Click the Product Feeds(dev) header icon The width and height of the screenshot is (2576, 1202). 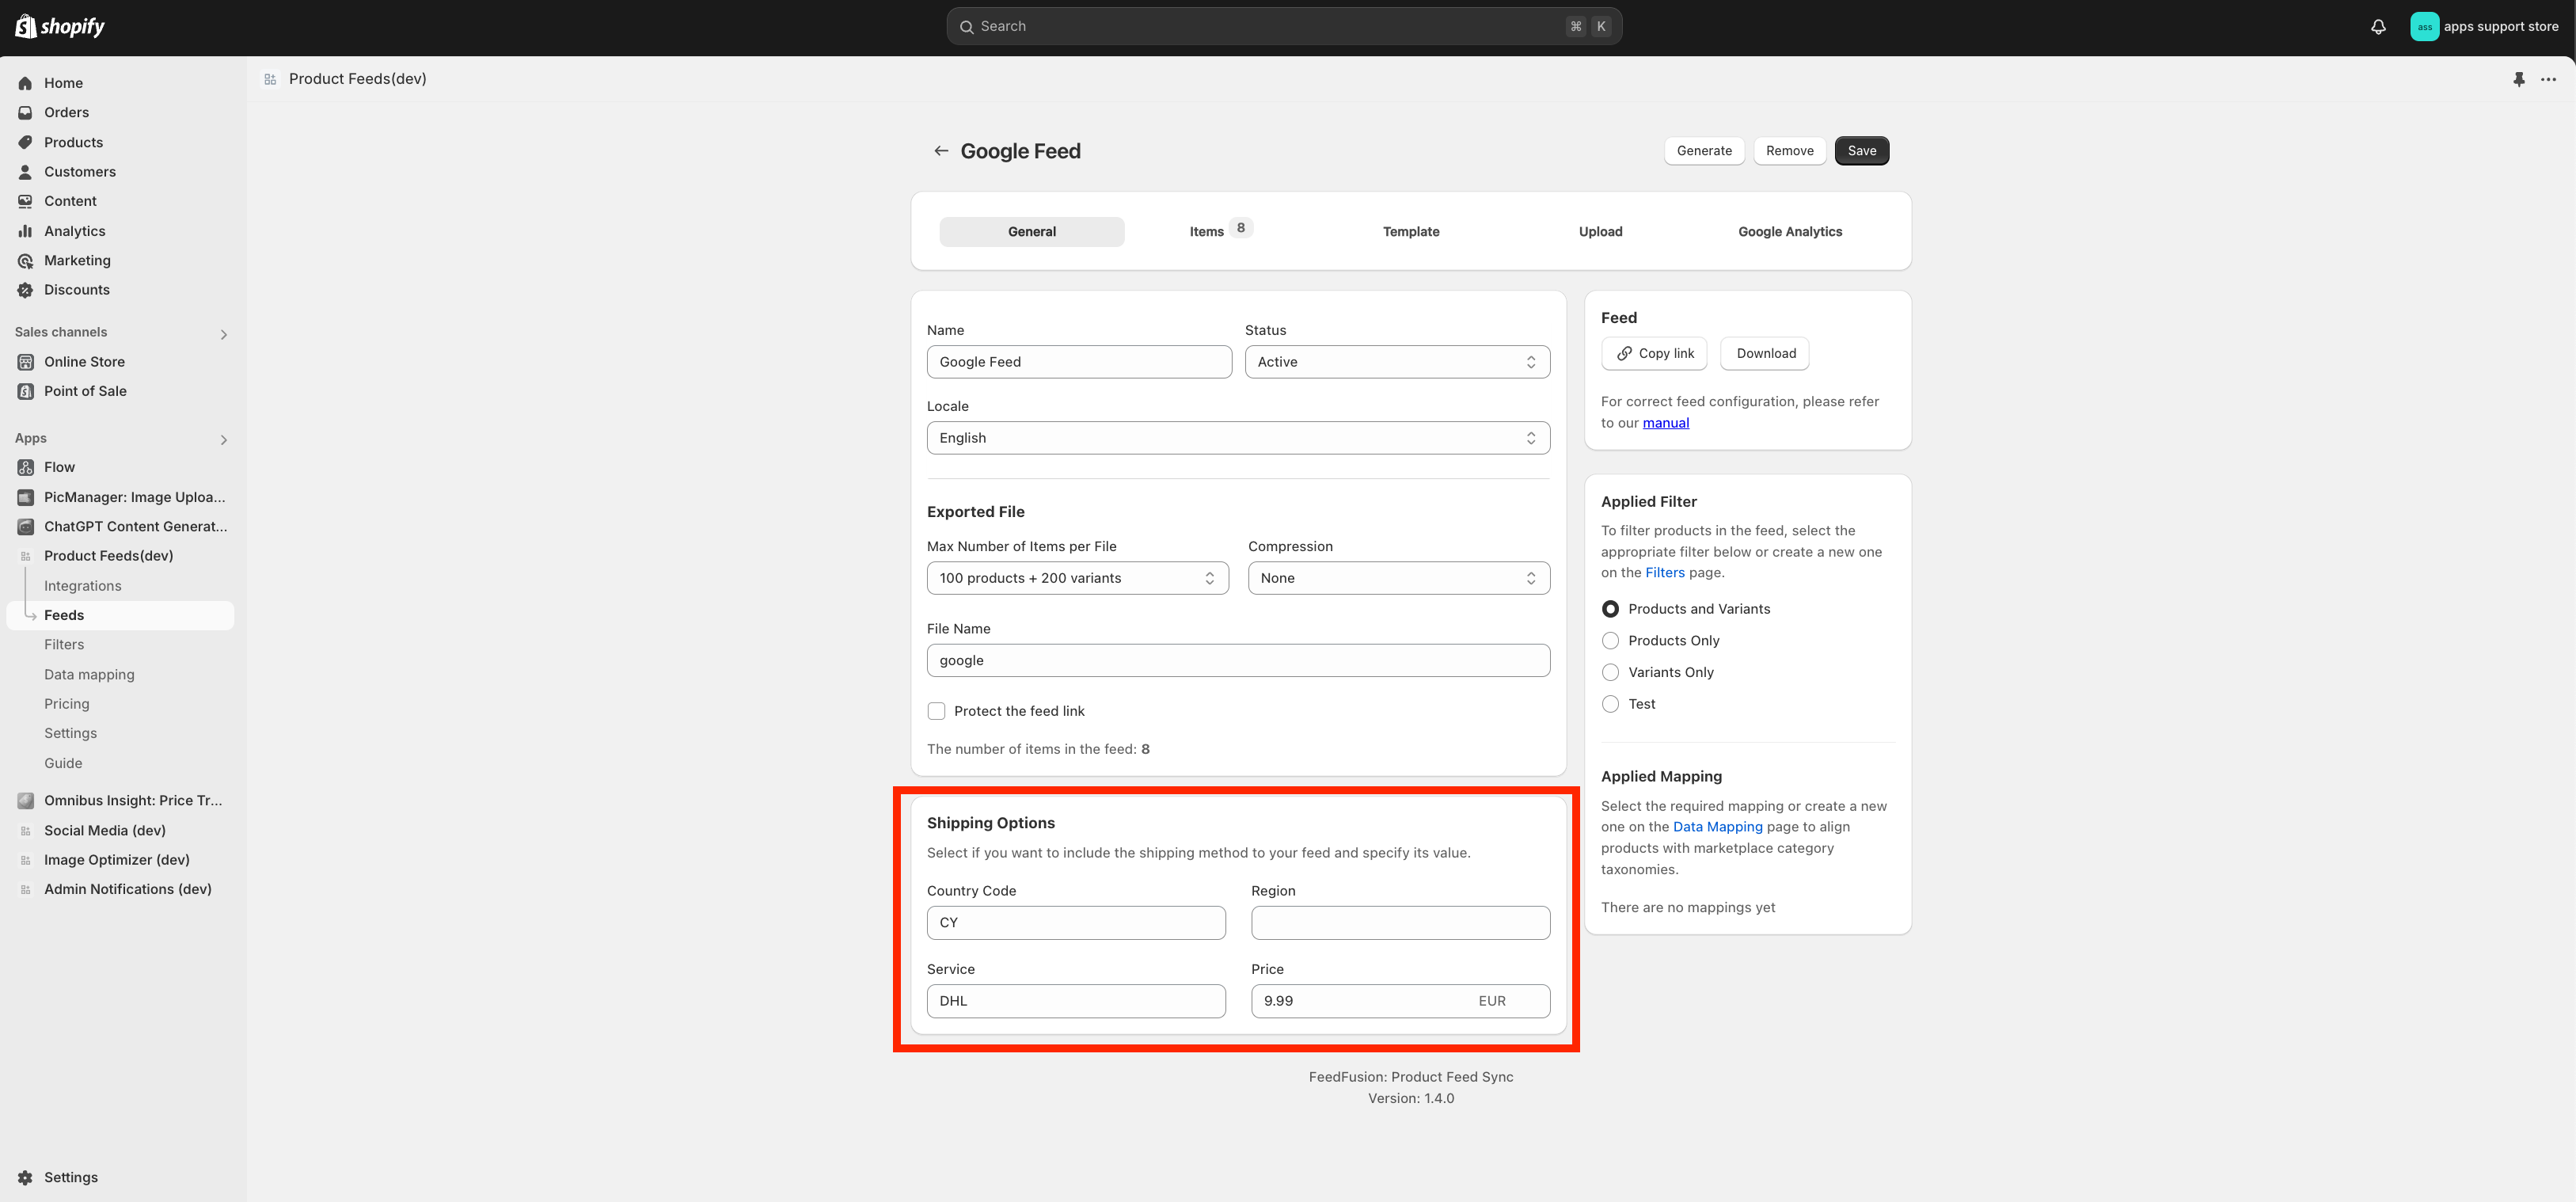click(270, 79)
